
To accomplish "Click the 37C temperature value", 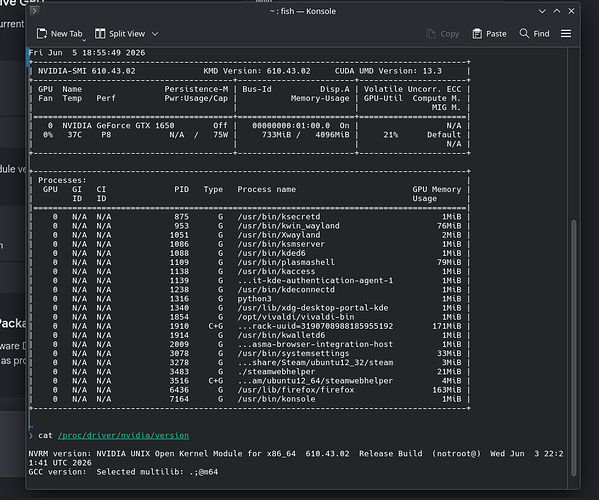I will point(74,135).
